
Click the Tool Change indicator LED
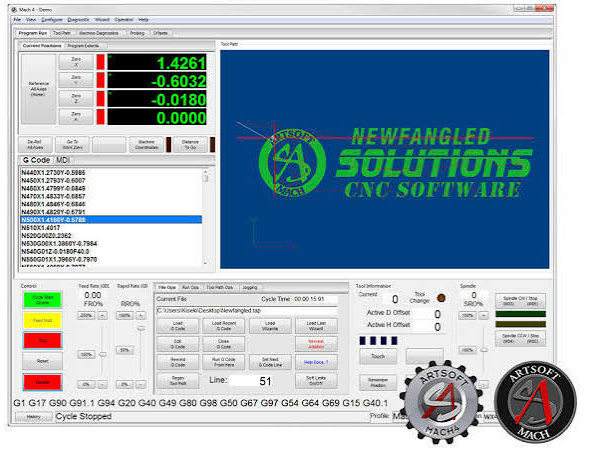click(x=441, y=298)
